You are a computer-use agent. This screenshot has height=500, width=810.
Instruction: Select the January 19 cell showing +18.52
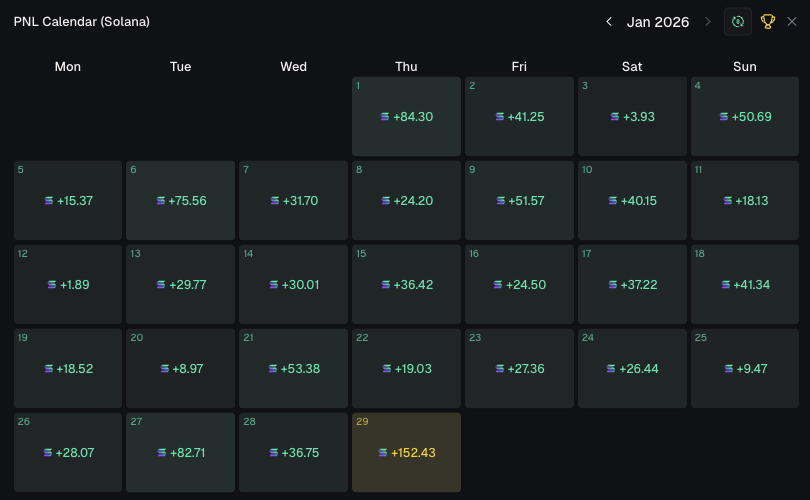(68, 368)
